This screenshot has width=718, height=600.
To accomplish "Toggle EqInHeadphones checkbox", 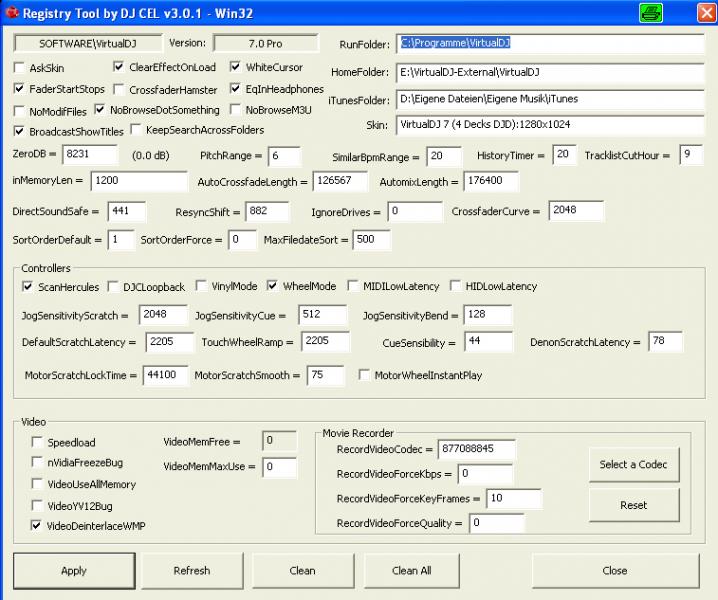I will coord(235,88).
